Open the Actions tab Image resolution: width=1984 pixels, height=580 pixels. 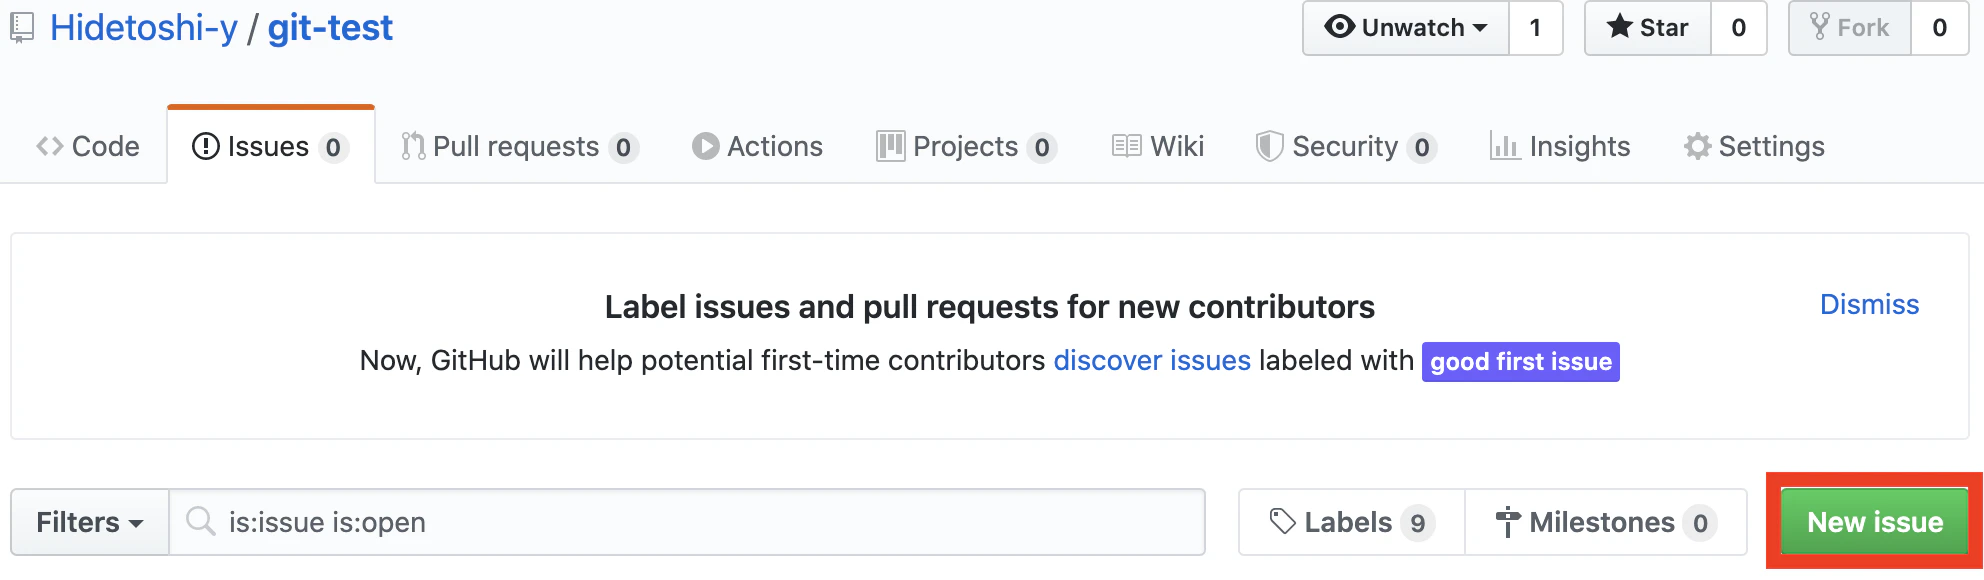pos(757,146)
